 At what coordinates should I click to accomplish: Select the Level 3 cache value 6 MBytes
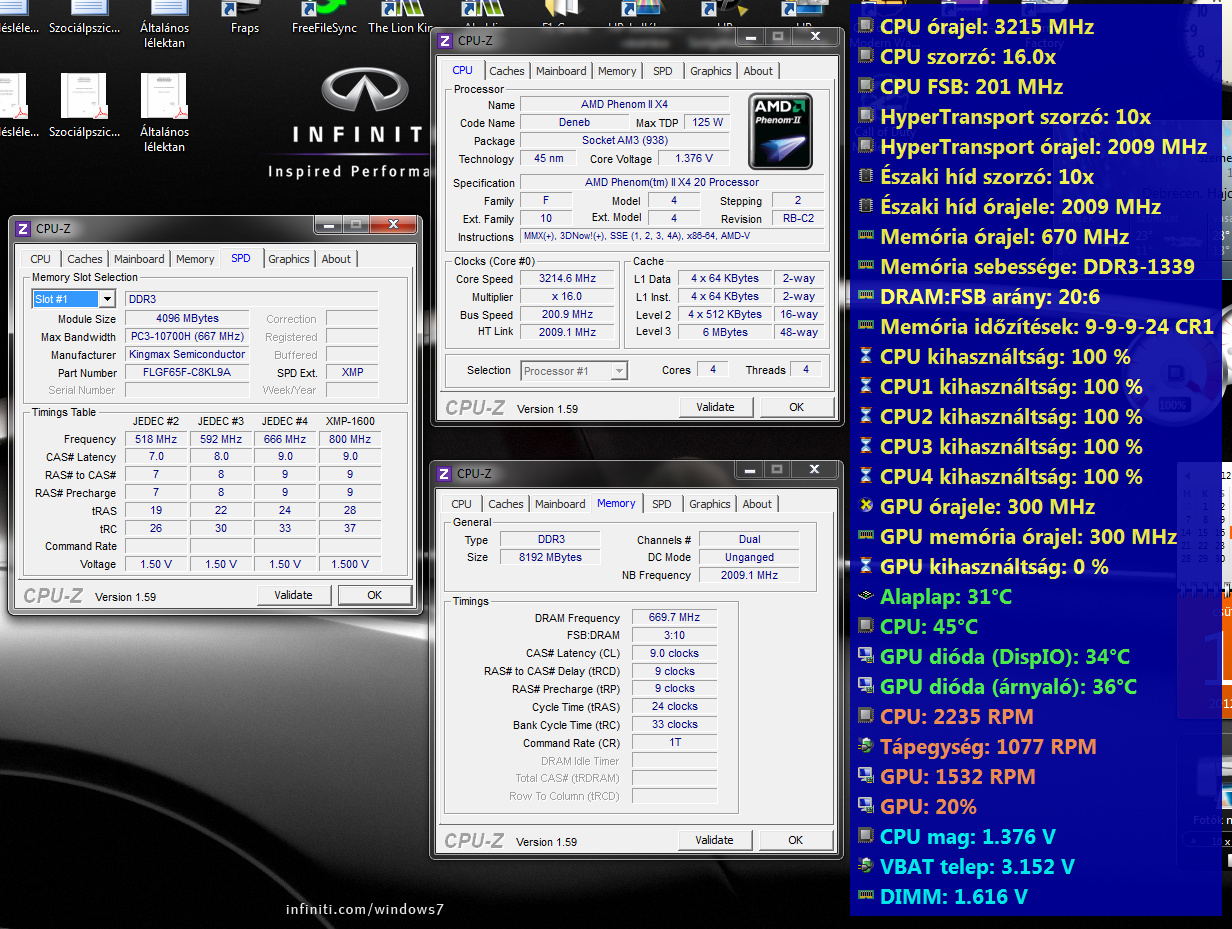pyautogui.click(x=725, y=333)
